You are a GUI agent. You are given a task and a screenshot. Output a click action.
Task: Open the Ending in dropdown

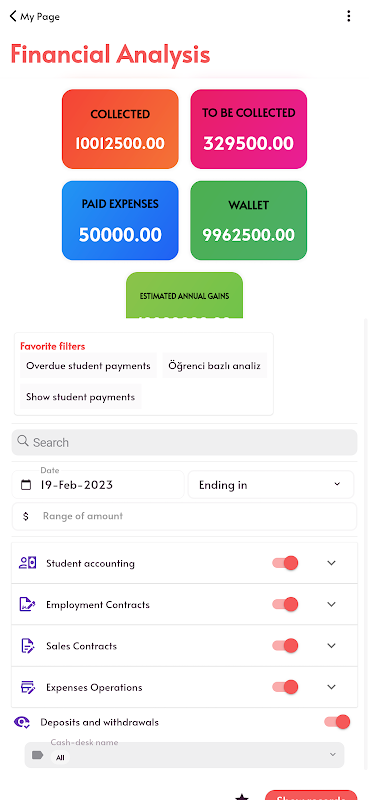(x=270, y=485)
